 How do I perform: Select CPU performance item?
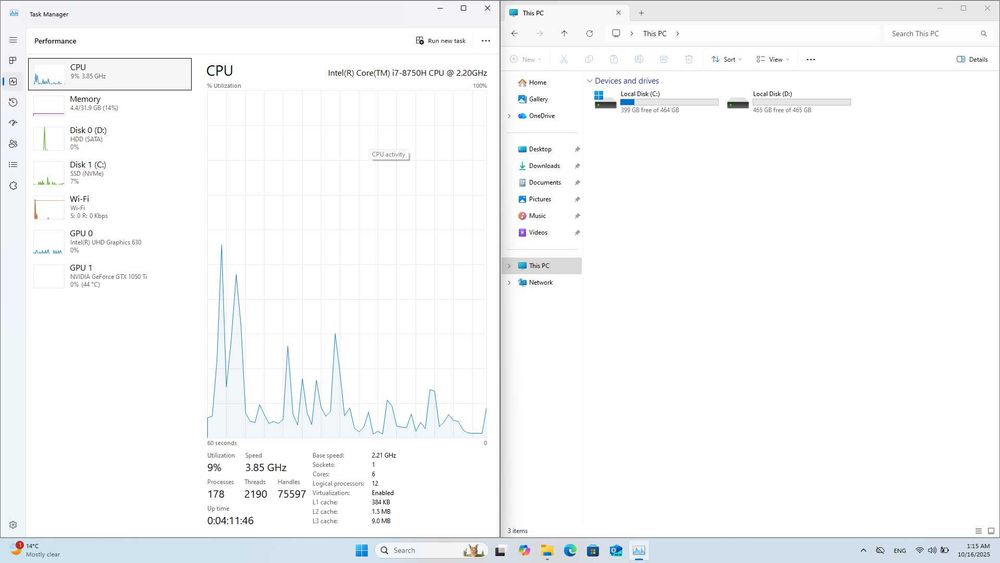pyautogui.click(x=110, y=74)
